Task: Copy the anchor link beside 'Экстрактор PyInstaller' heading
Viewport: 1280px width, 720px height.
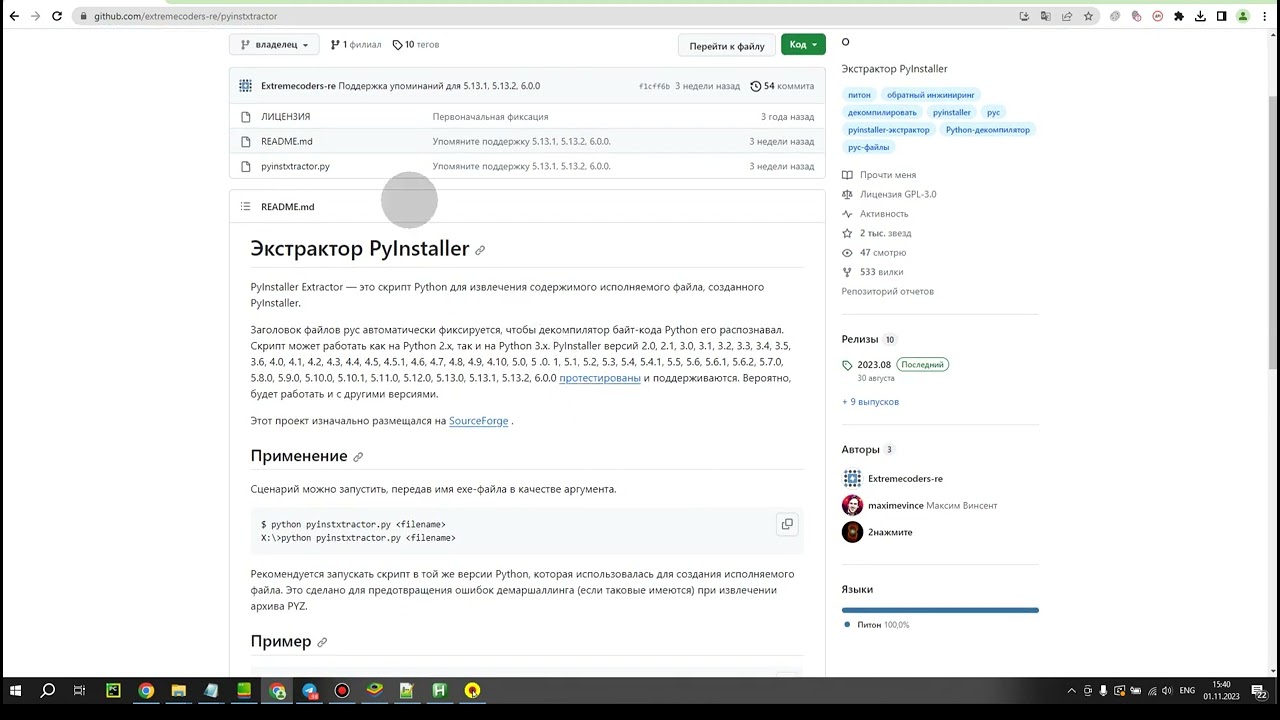Action: coord(480,250)
